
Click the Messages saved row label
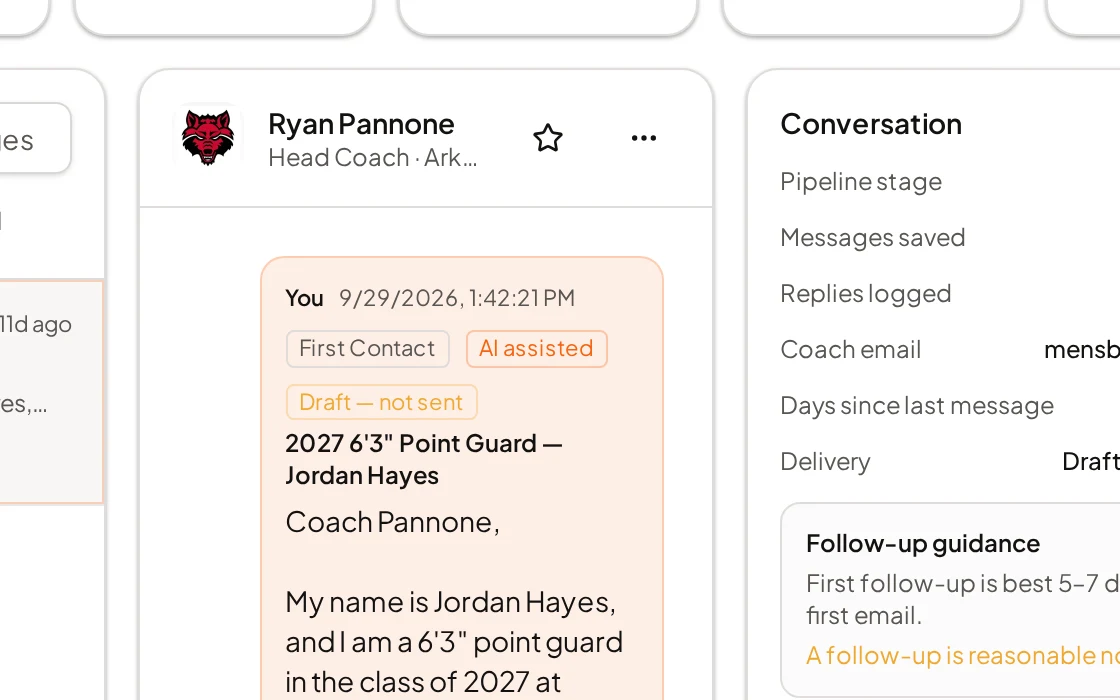[x=872, y=237]
